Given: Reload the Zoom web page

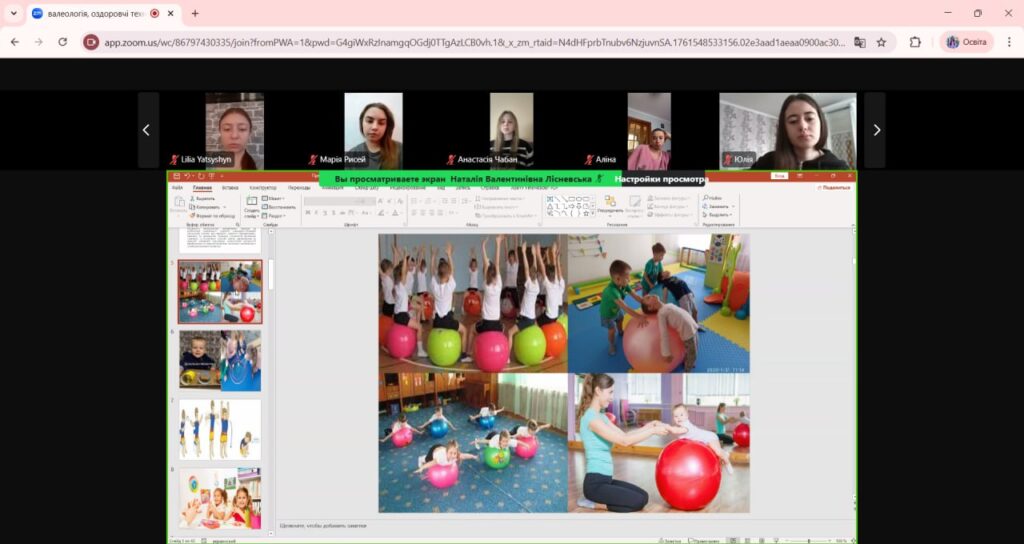Looking at the screenshot, I should click(x=63, y=42).
